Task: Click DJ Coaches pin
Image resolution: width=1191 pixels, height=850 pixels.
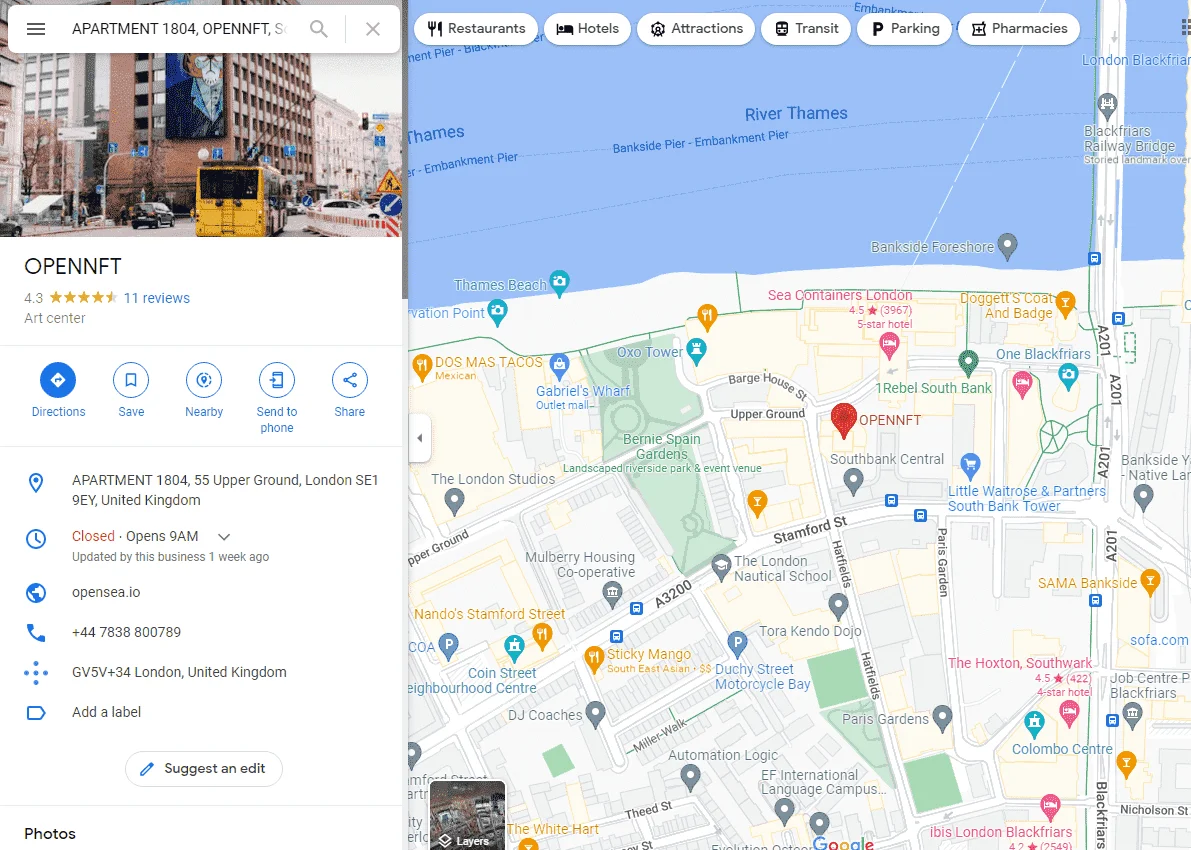Action: [596, 713]
